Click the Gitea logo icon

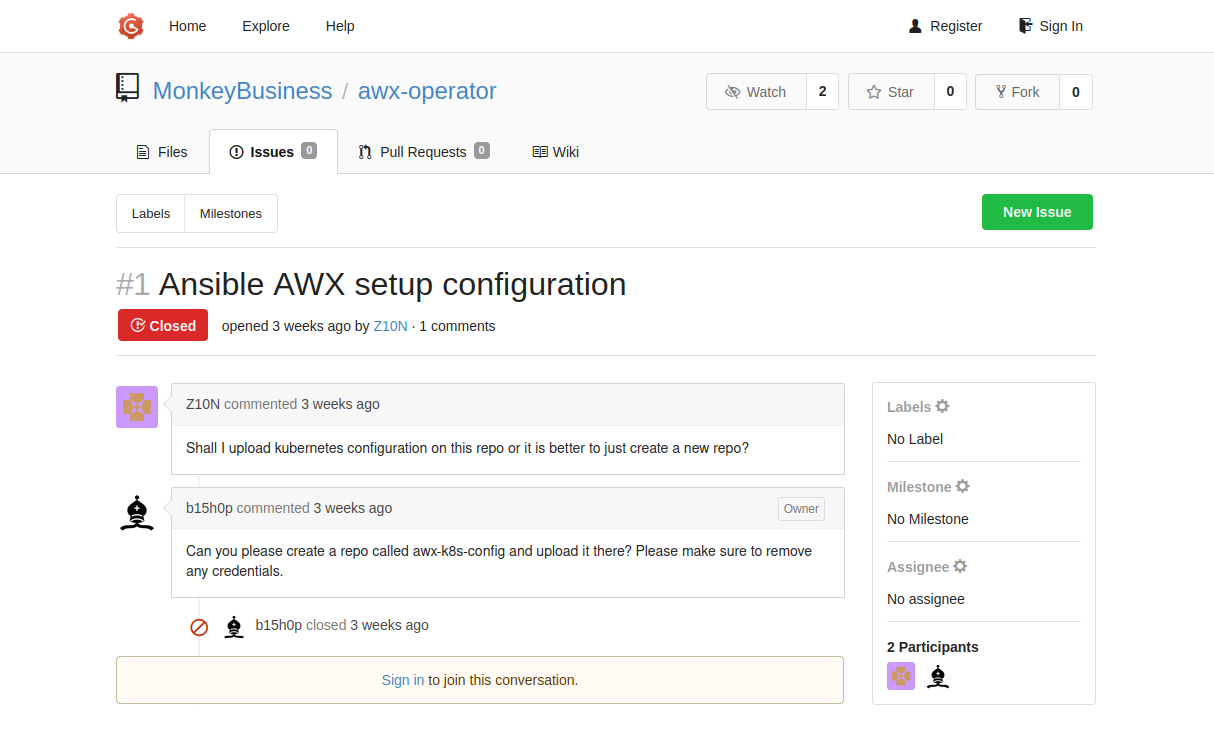point(130,26)
